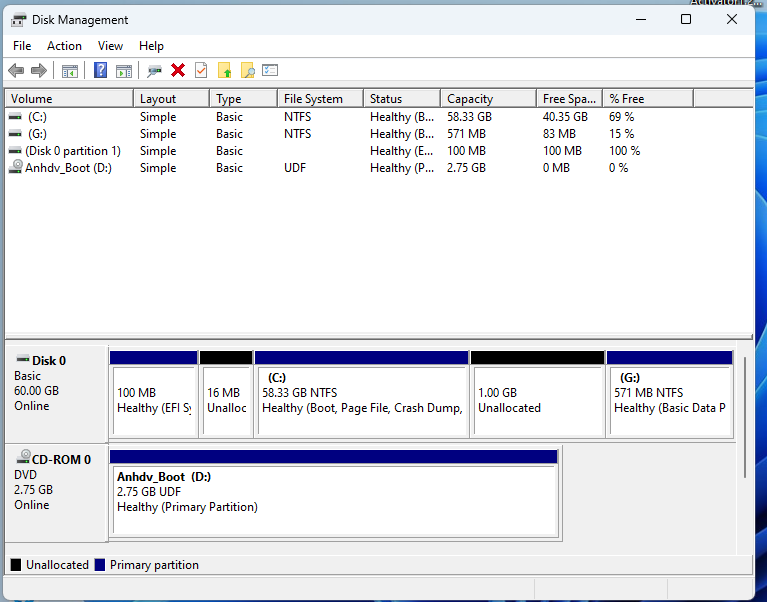
Task: Sort by Free Space column header
Action: click(569, 99)
